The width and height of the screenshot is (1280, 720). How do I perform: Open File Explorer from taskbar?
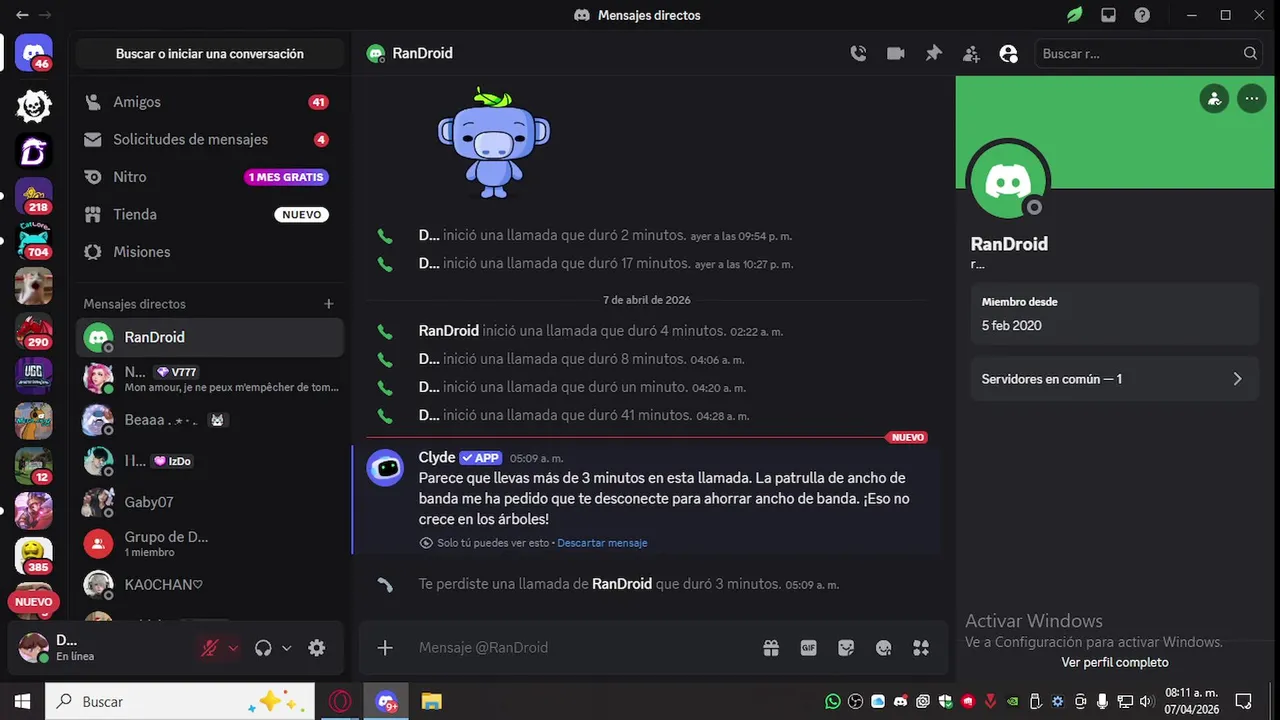pyautogui.click(x=431, y=702)
